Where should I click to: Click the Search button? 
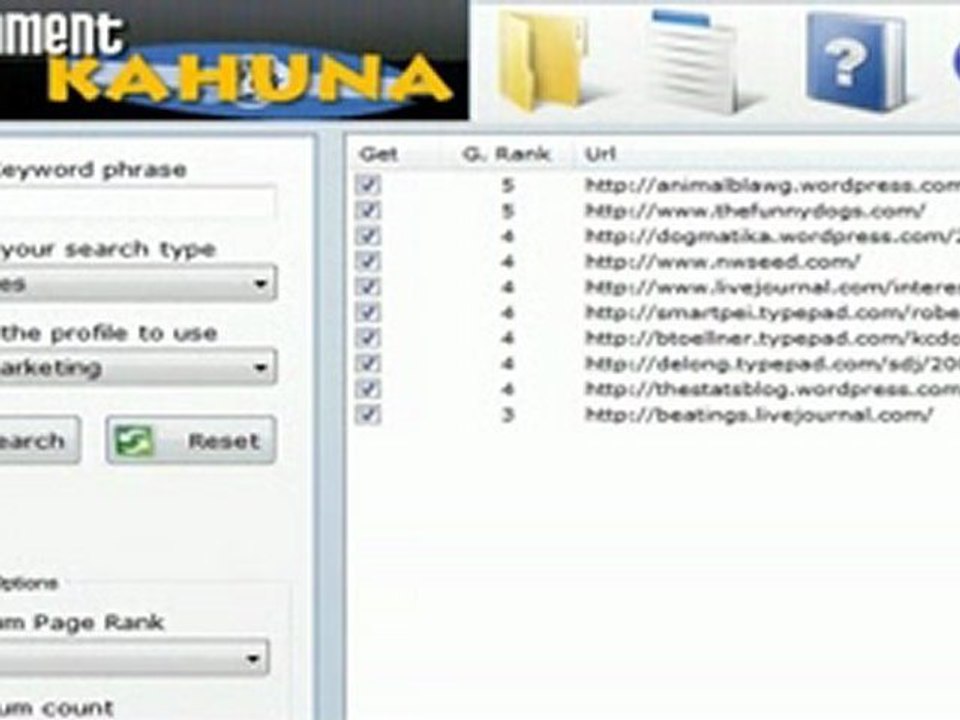click(39, 441)
